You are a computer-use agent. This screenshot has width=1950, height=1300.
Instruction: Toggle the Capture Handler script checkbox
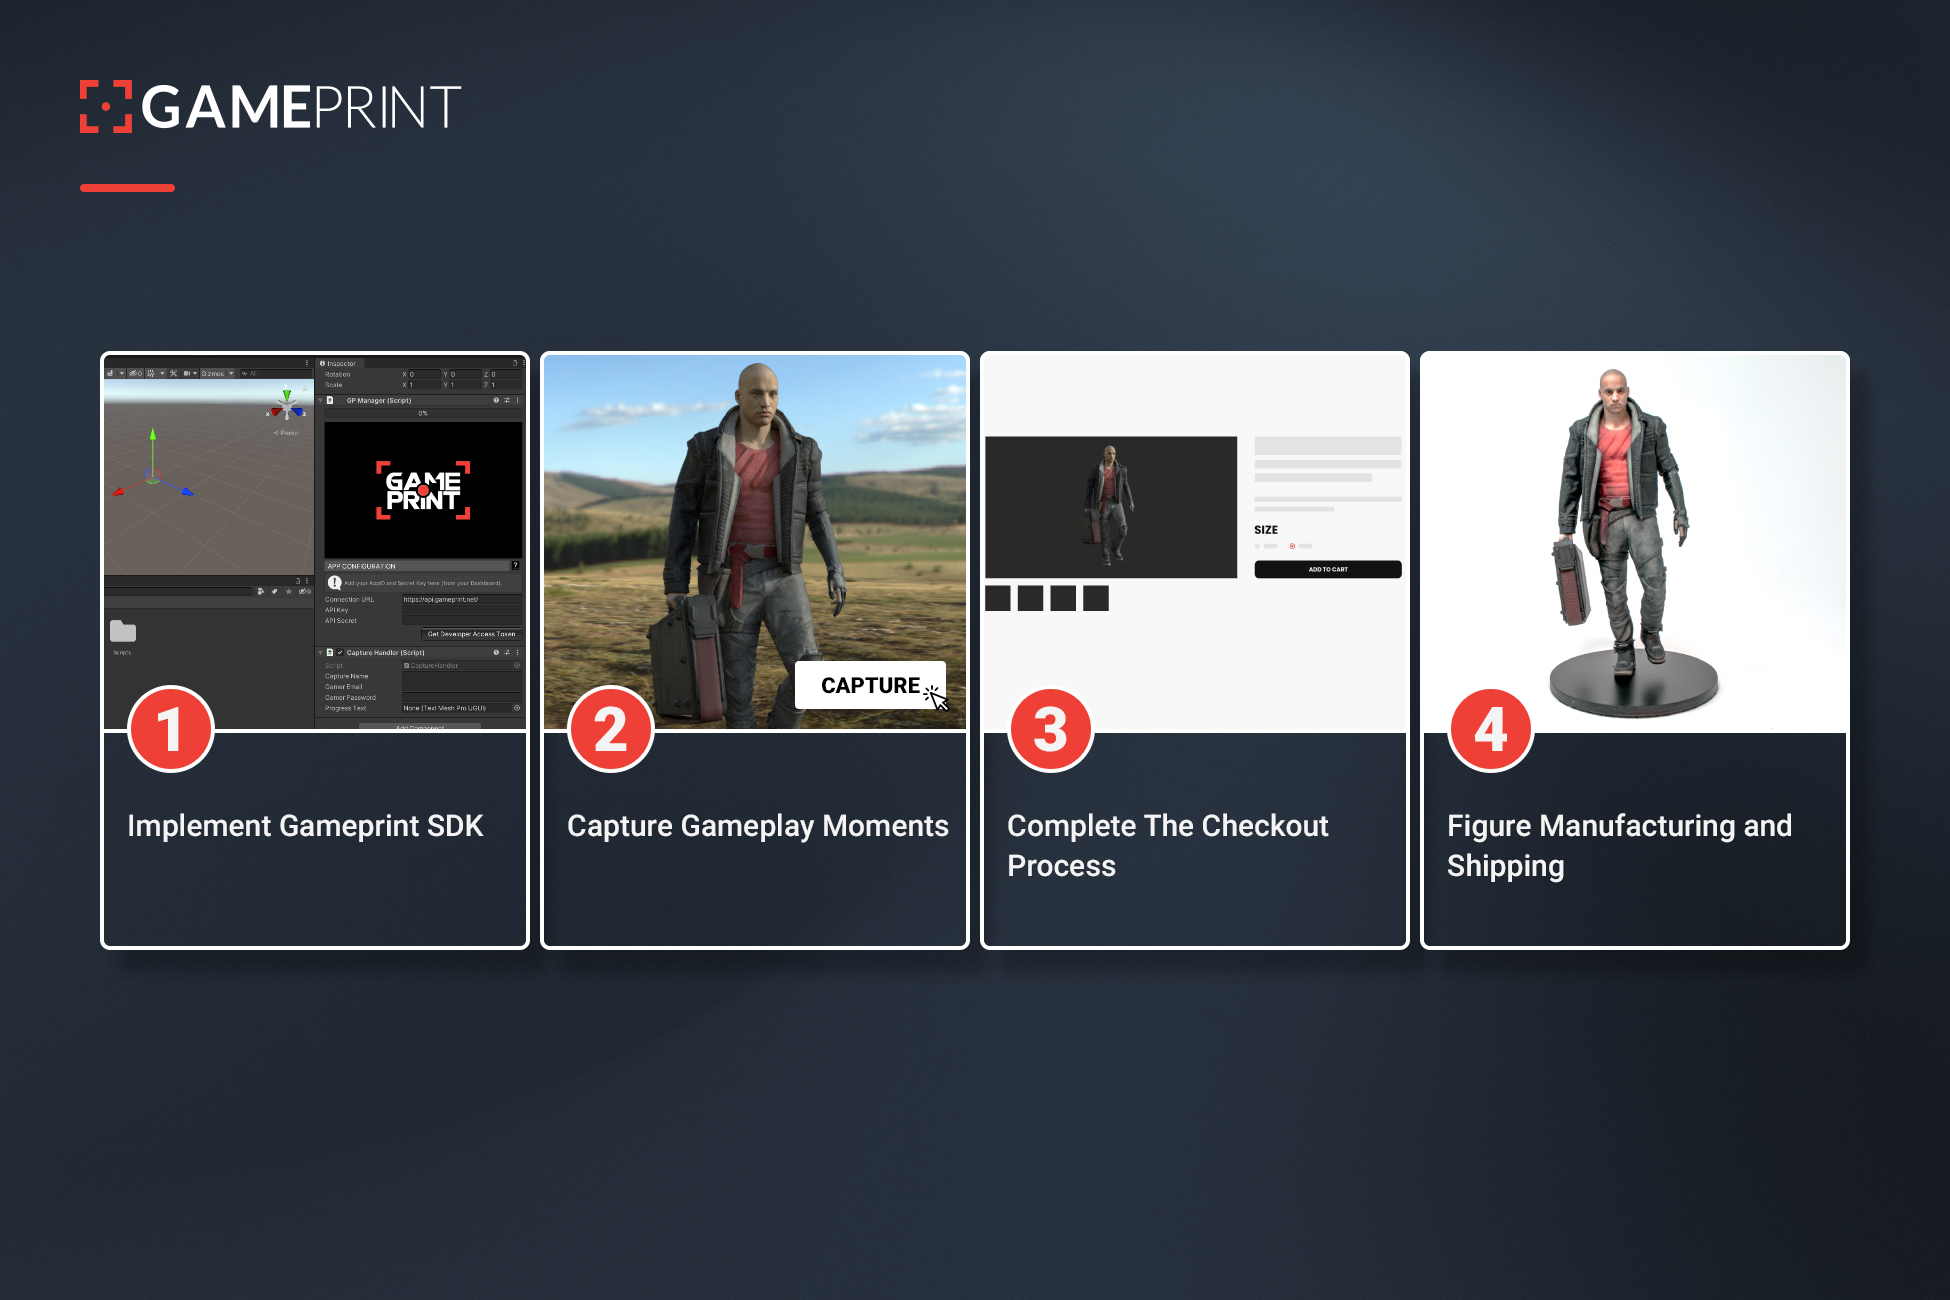340,652
